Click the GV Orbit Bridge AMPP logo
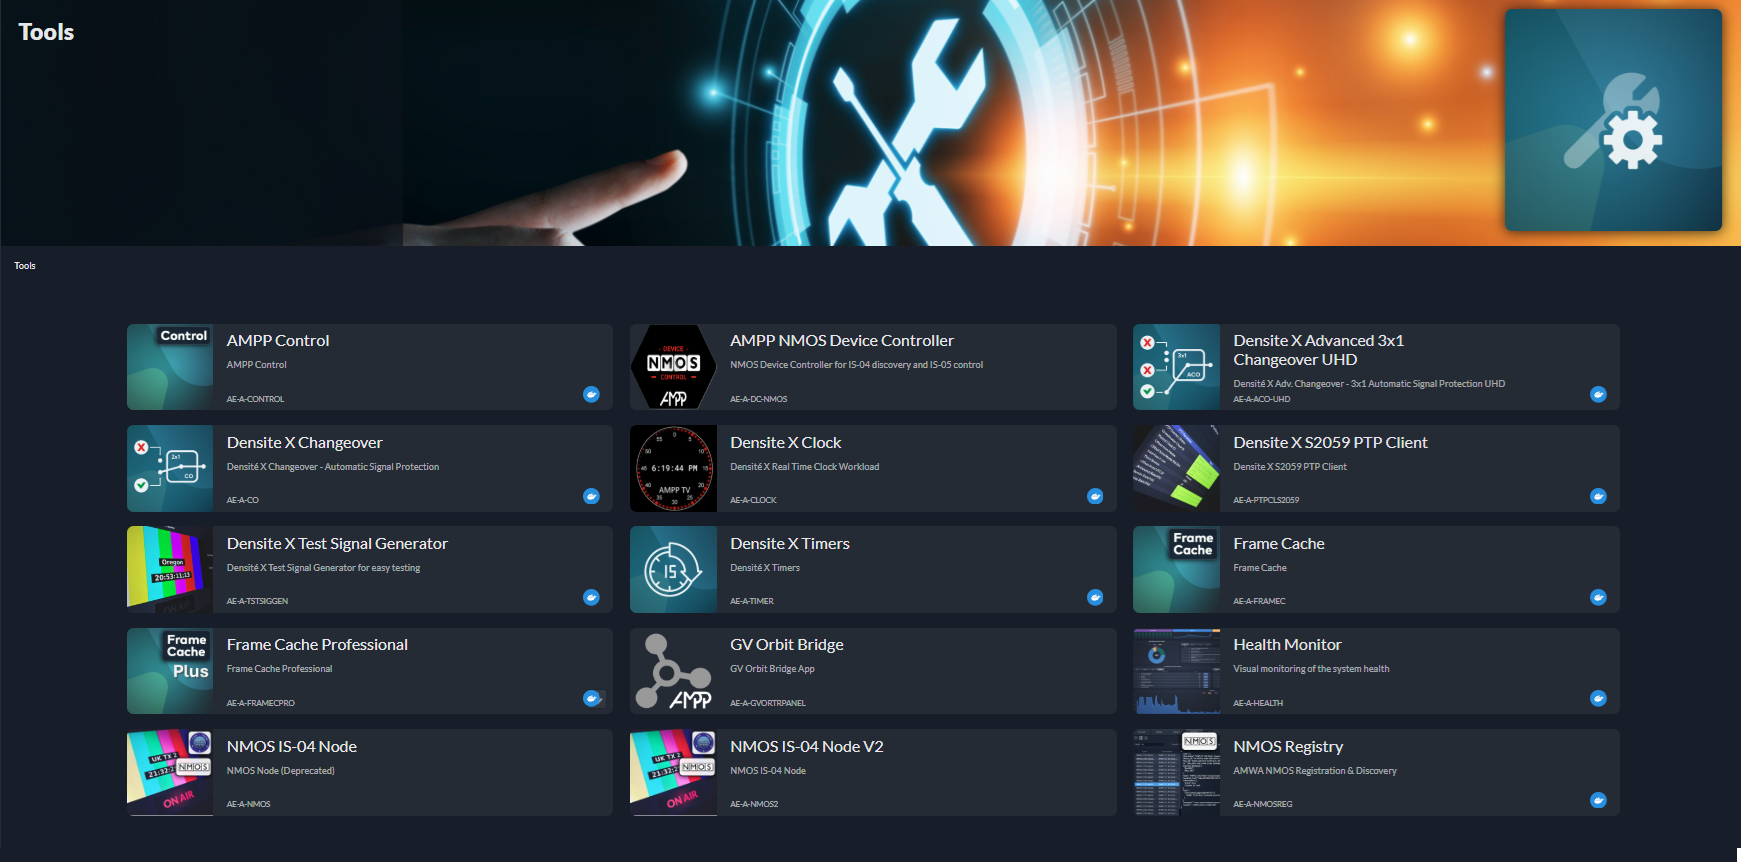Image resolution: width=1741 pixels, height=862 pixels. click(x=673, y=671)
